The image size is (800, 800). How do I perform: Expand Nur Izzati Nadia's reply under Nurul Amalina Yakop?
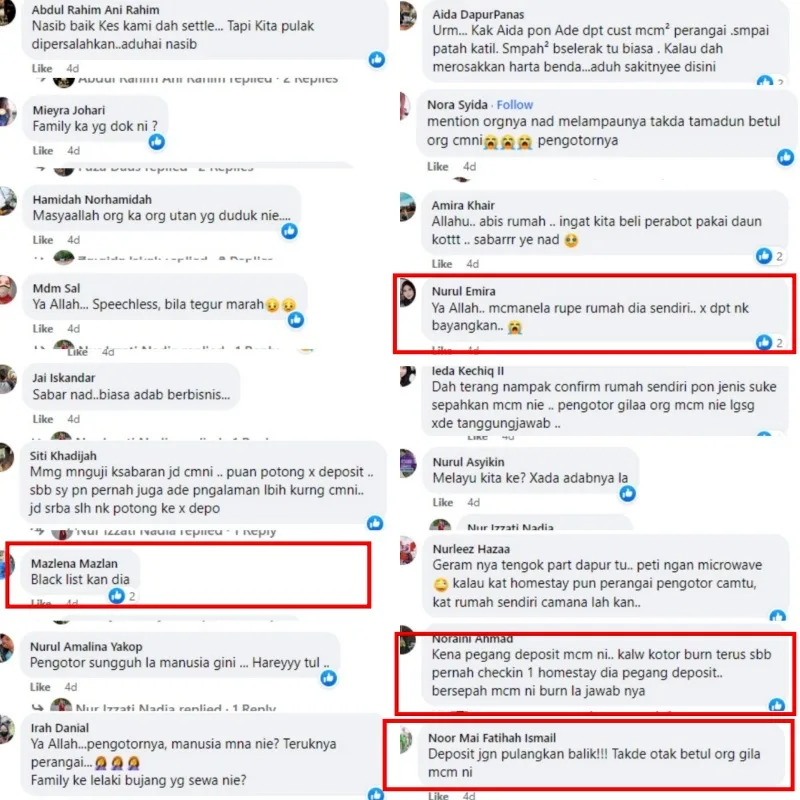[163, 708]
